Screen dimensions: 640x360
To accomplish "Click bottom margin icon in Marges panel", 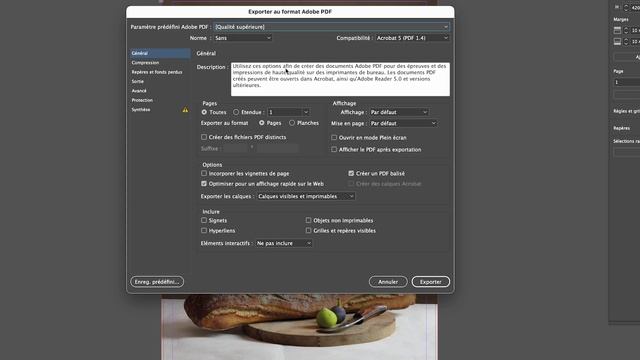I will (617, 42).
